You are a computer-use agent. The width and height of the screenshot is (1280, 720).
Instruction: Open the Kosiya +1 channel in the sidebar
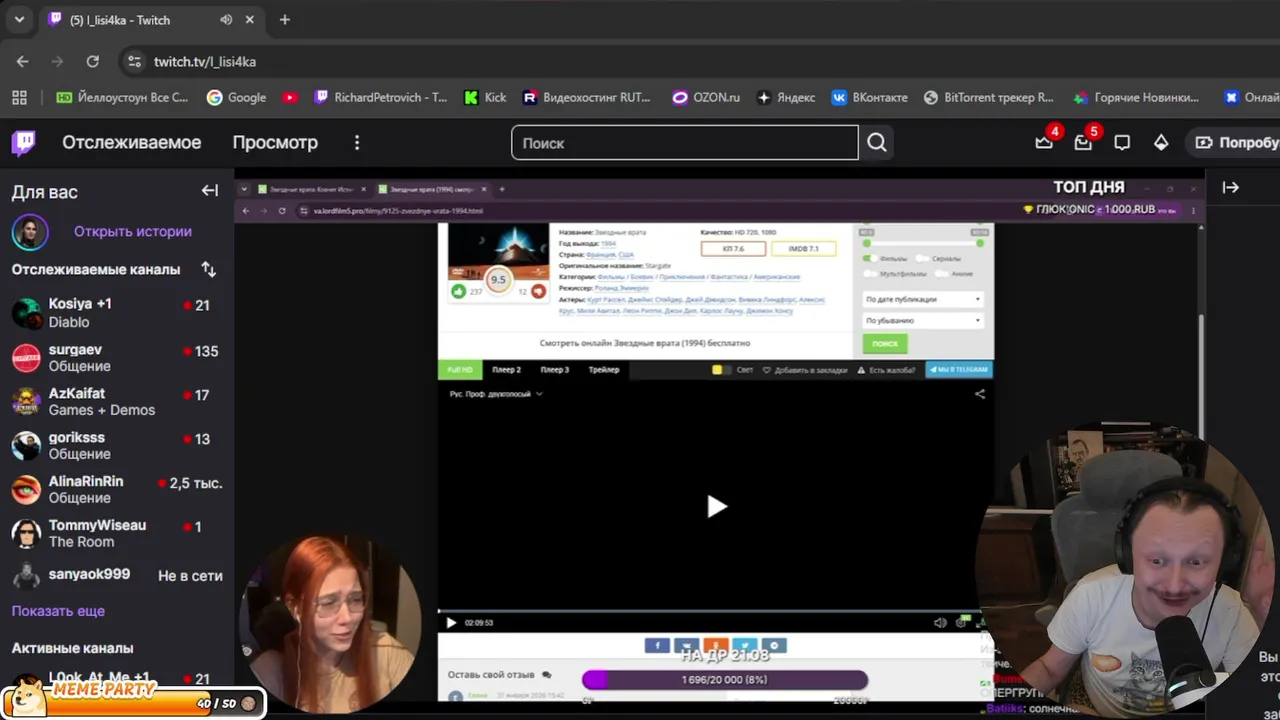tap(117, 313)
